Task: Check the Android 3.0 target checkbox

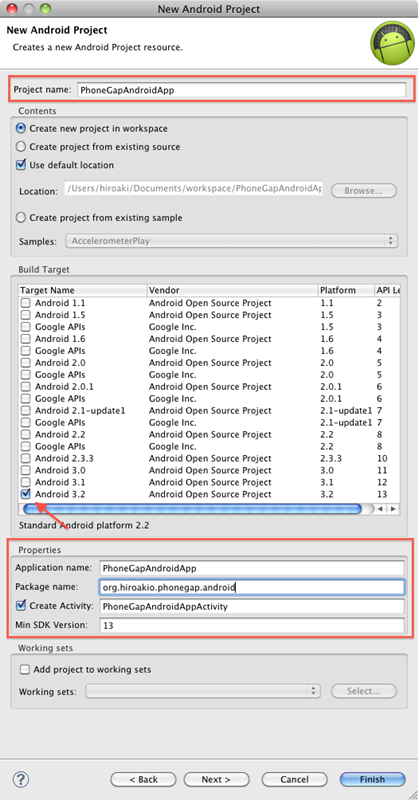Action: click(25, 470)
